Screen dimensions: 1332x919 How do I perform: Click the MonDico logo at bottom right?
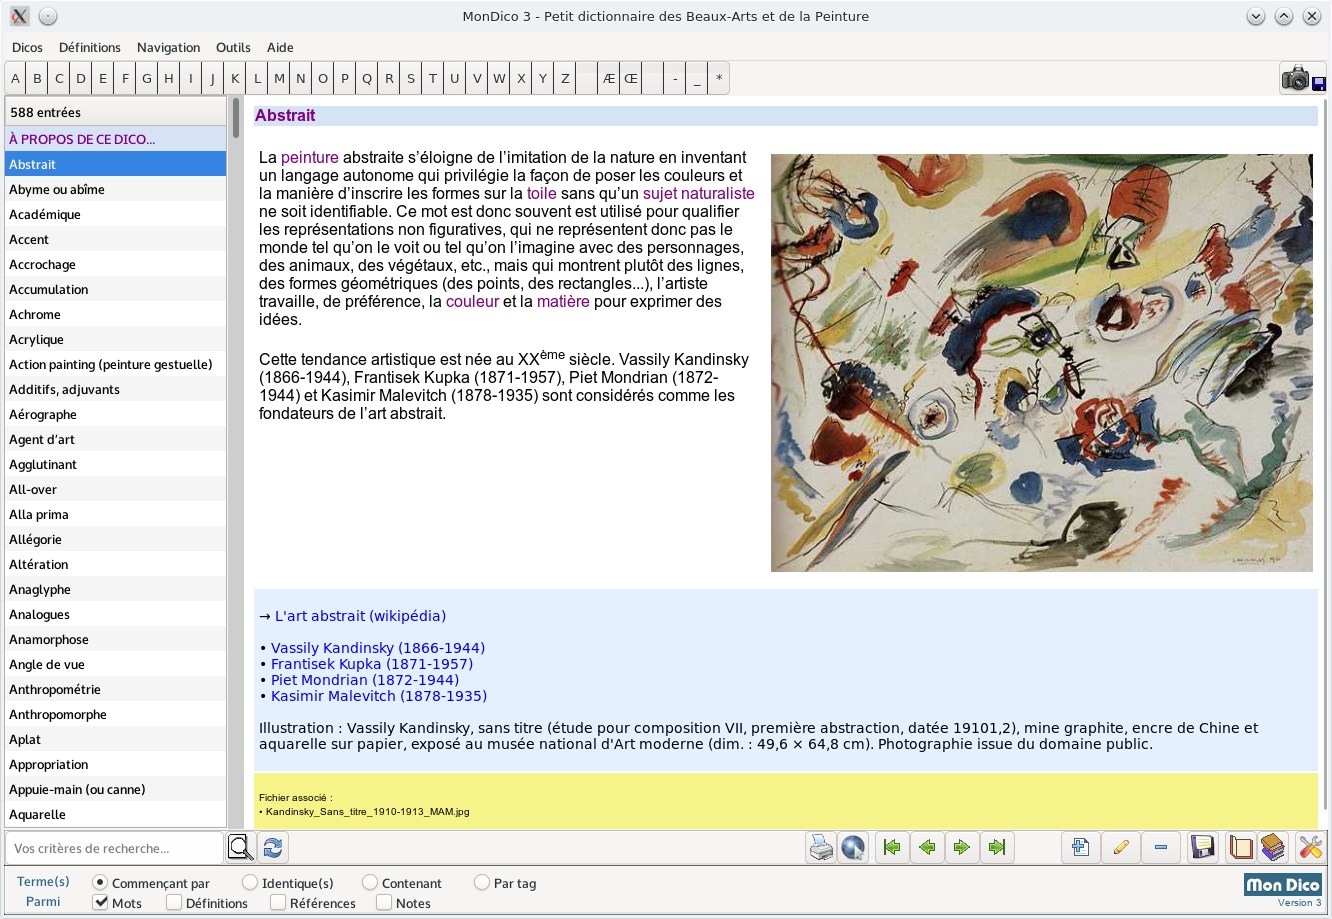coord(1283,884)
